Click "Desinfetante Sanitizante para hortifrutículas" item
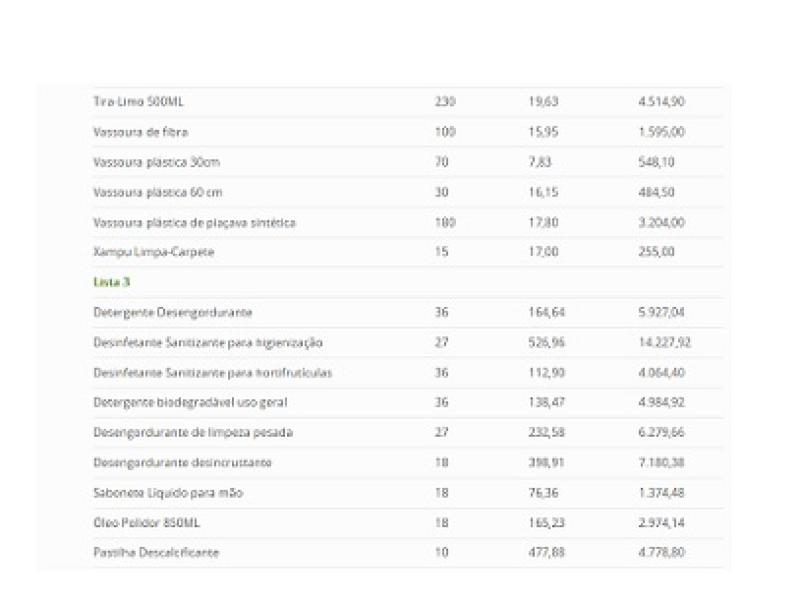This screenshot has width=800, height=600. (x=212, y=372)
